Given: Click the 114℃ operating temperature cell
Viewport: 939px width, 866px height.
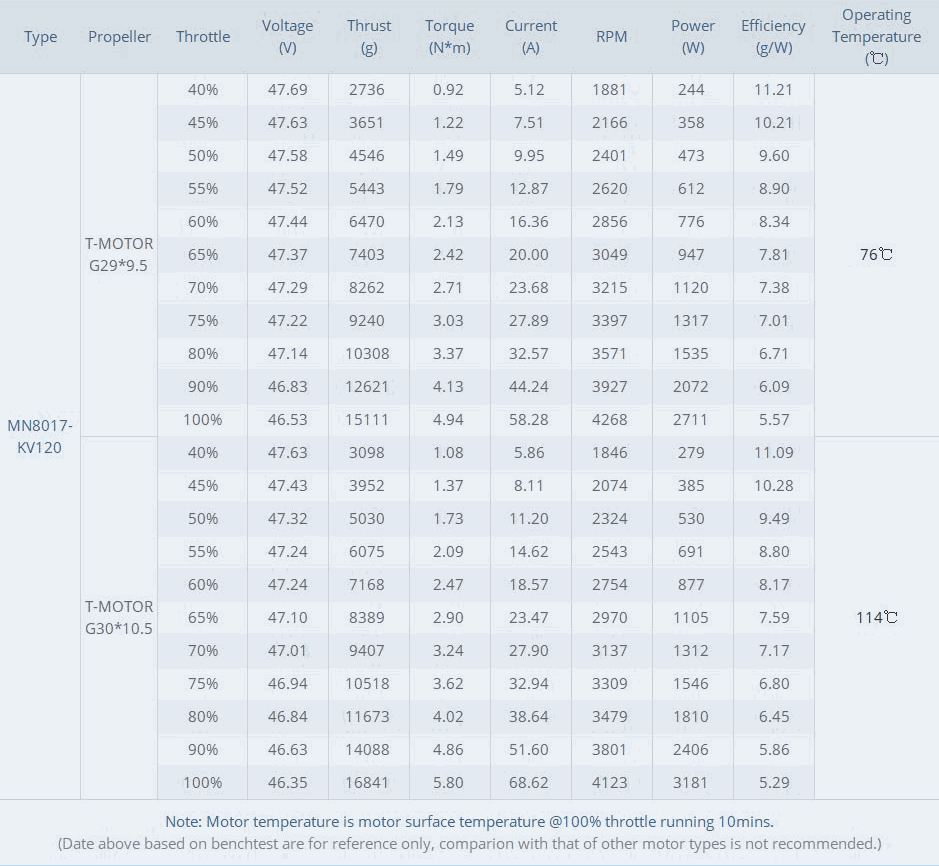Looking at the screenshot, I should pyautogui.click(x=876, y=617).
